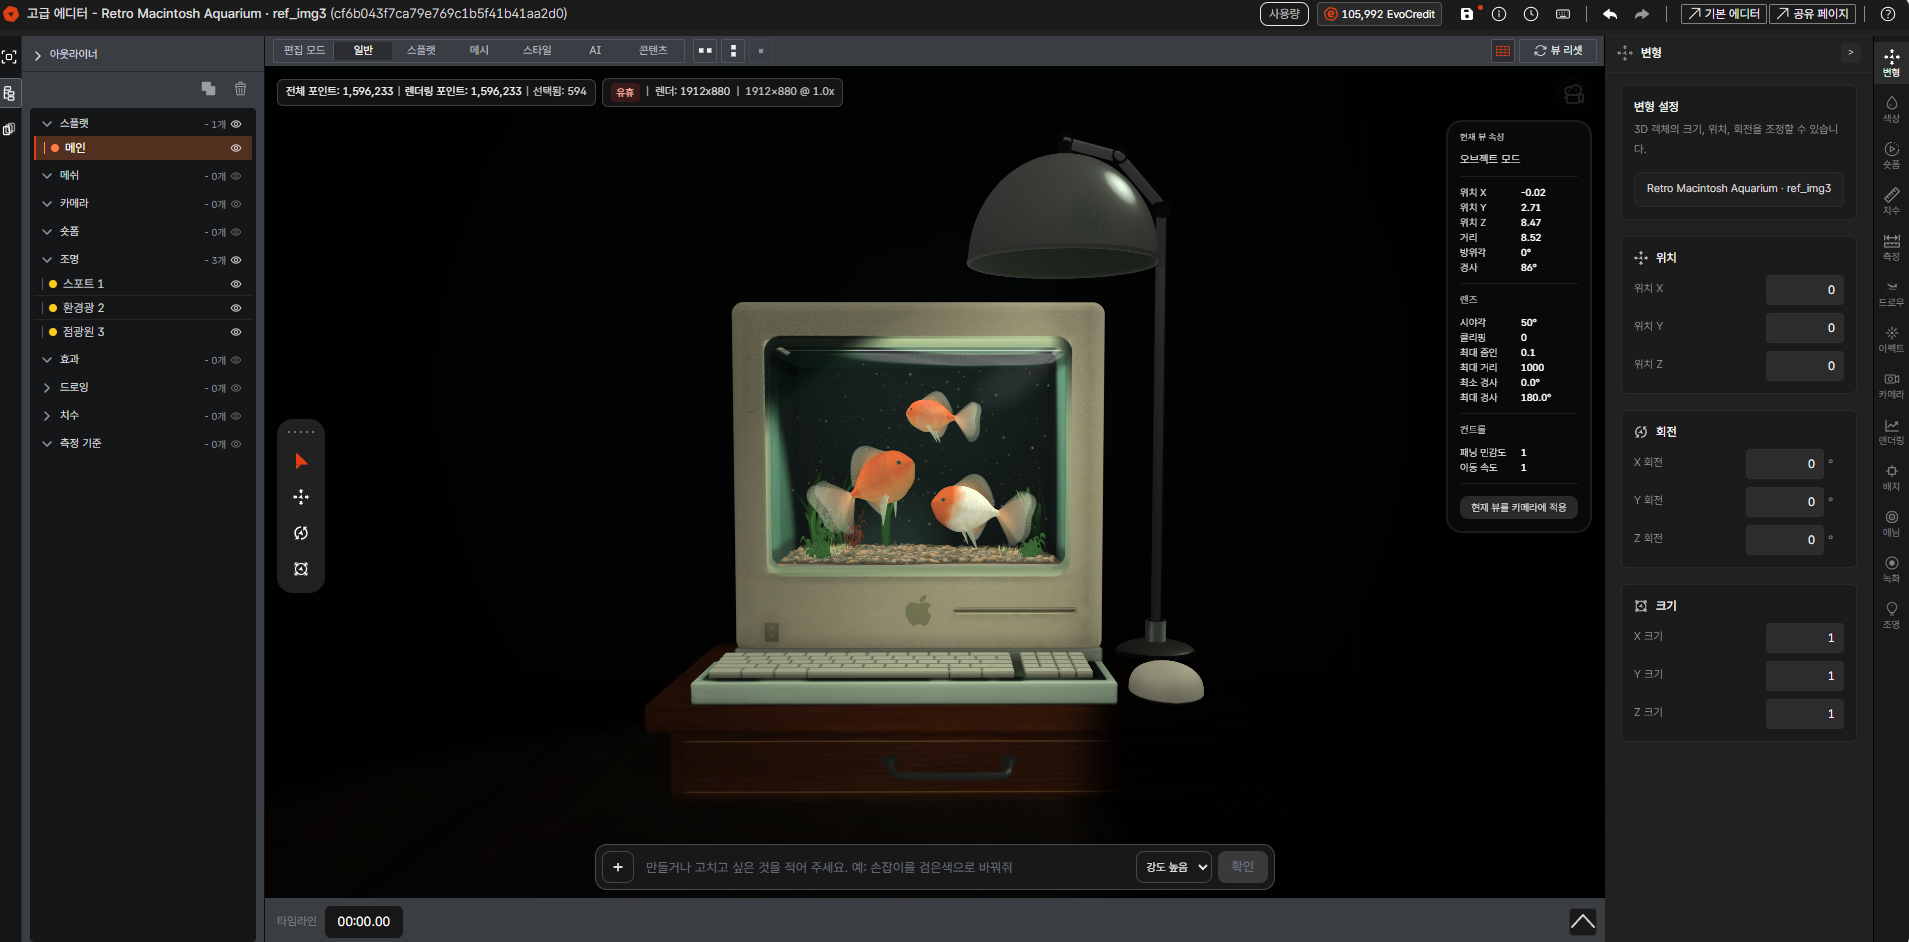Expand the 드로잉 group

coord(47,388)
